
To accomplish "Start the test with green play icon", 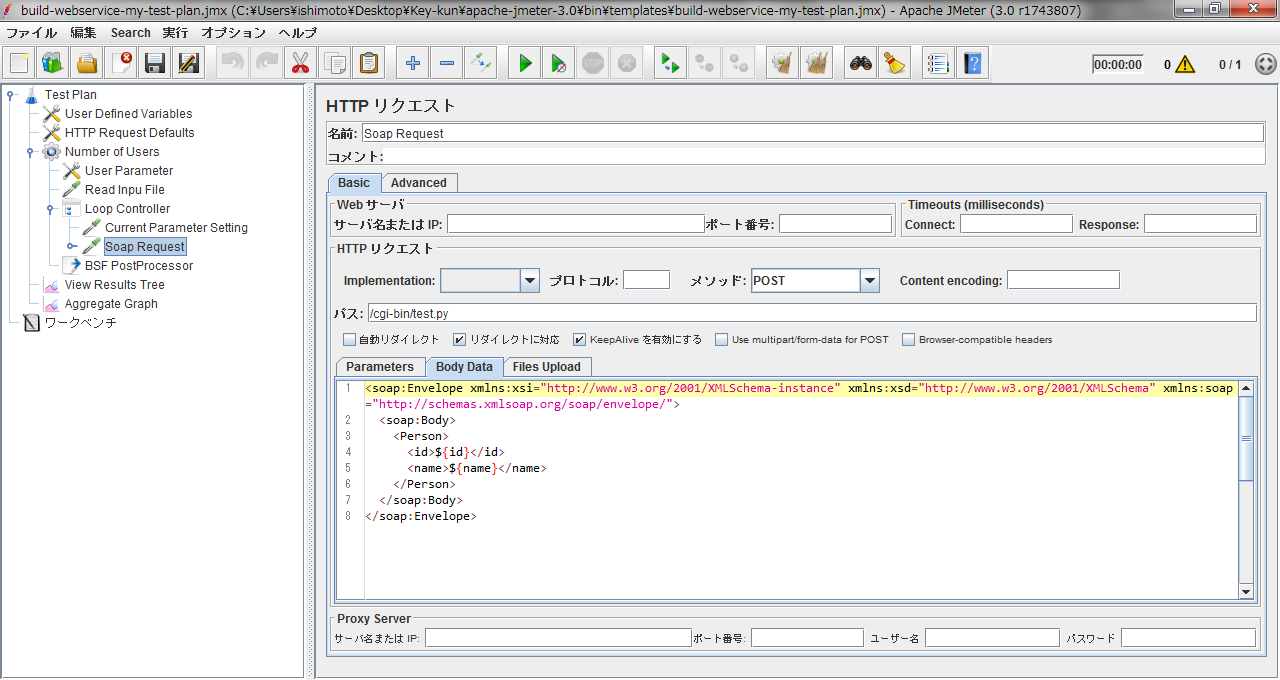I will (x=524, y=64).
